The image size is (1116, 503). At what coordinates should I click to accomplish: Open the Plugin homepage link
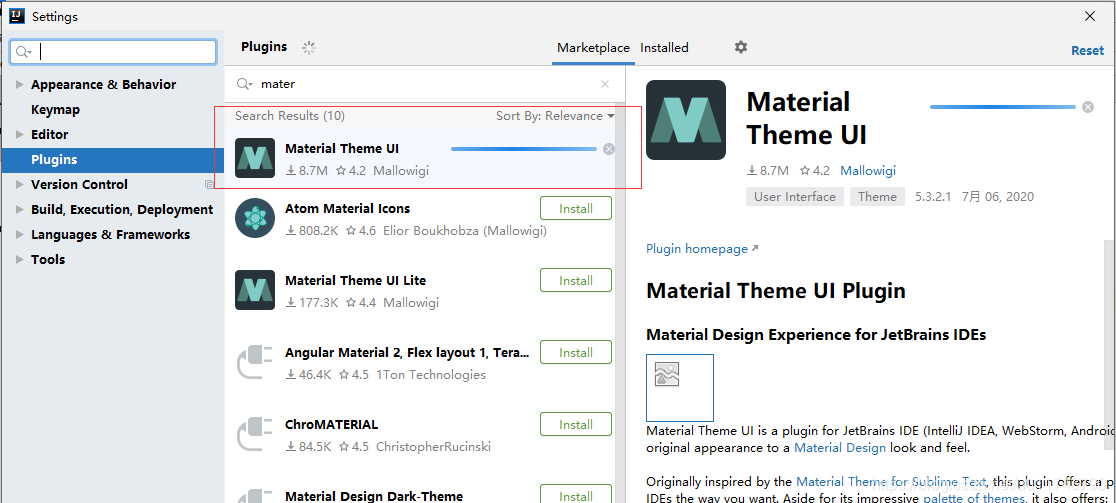[702, 249]
